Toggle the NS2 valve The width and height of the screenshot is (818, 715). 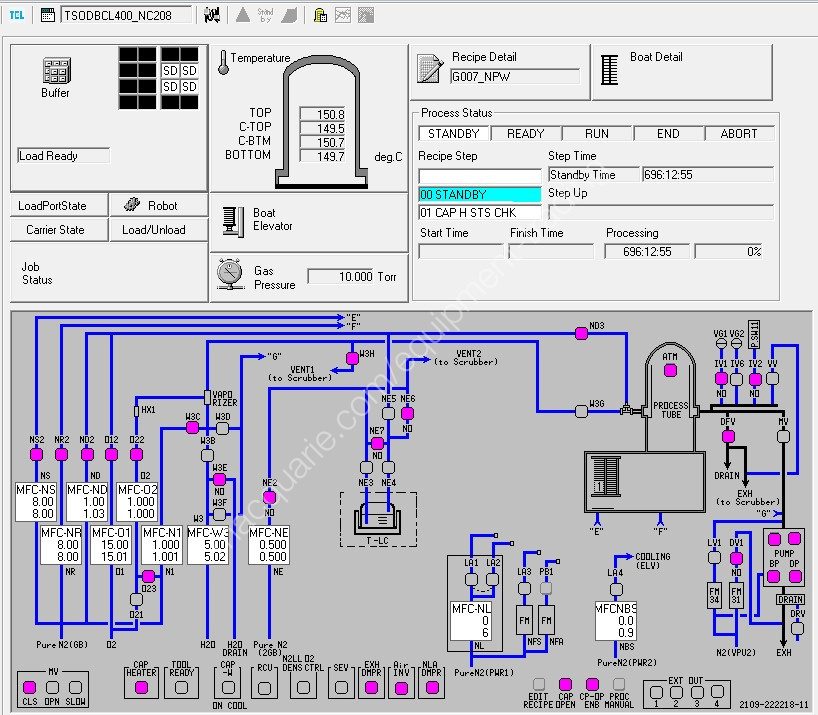pyautogui.click(x=37, y=454)
